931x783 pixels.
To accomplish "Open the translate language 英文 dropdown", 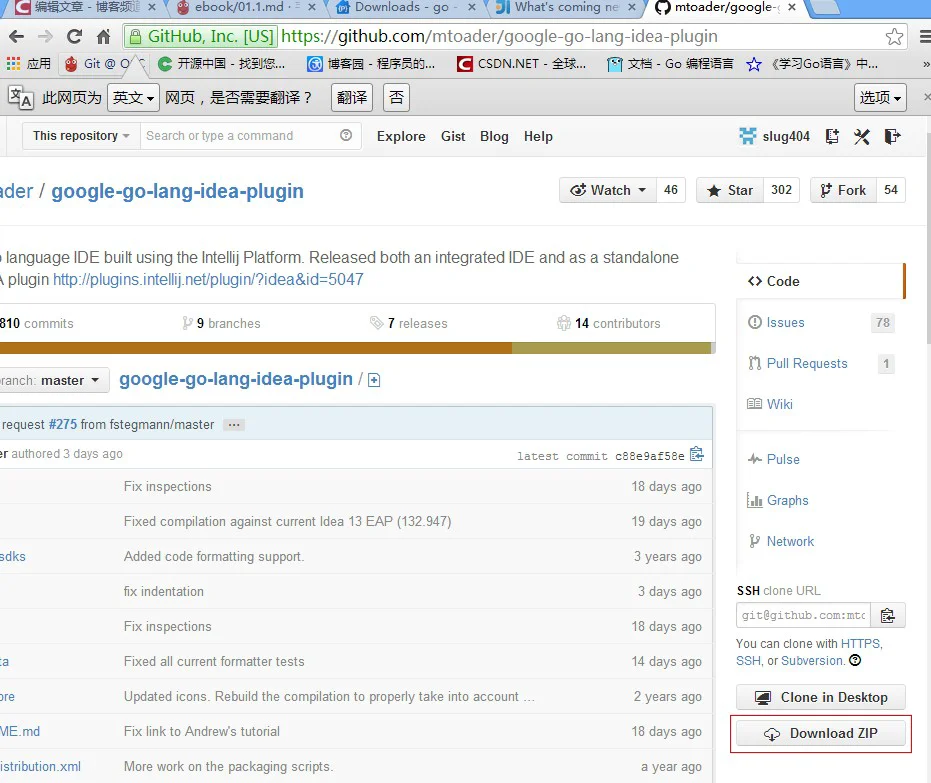I will point(133,97).
